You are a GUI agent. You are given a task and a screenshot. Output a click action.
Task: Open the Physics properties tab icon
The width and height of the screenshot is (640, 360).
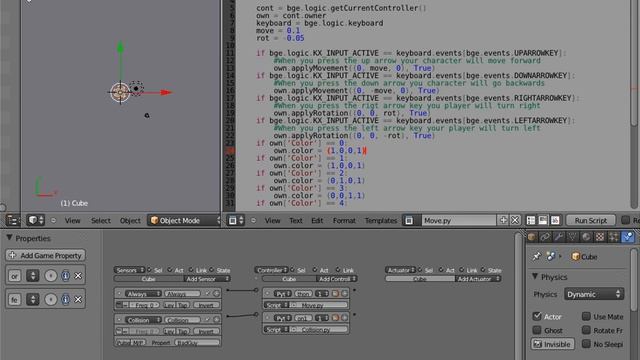tap(627, 237)
